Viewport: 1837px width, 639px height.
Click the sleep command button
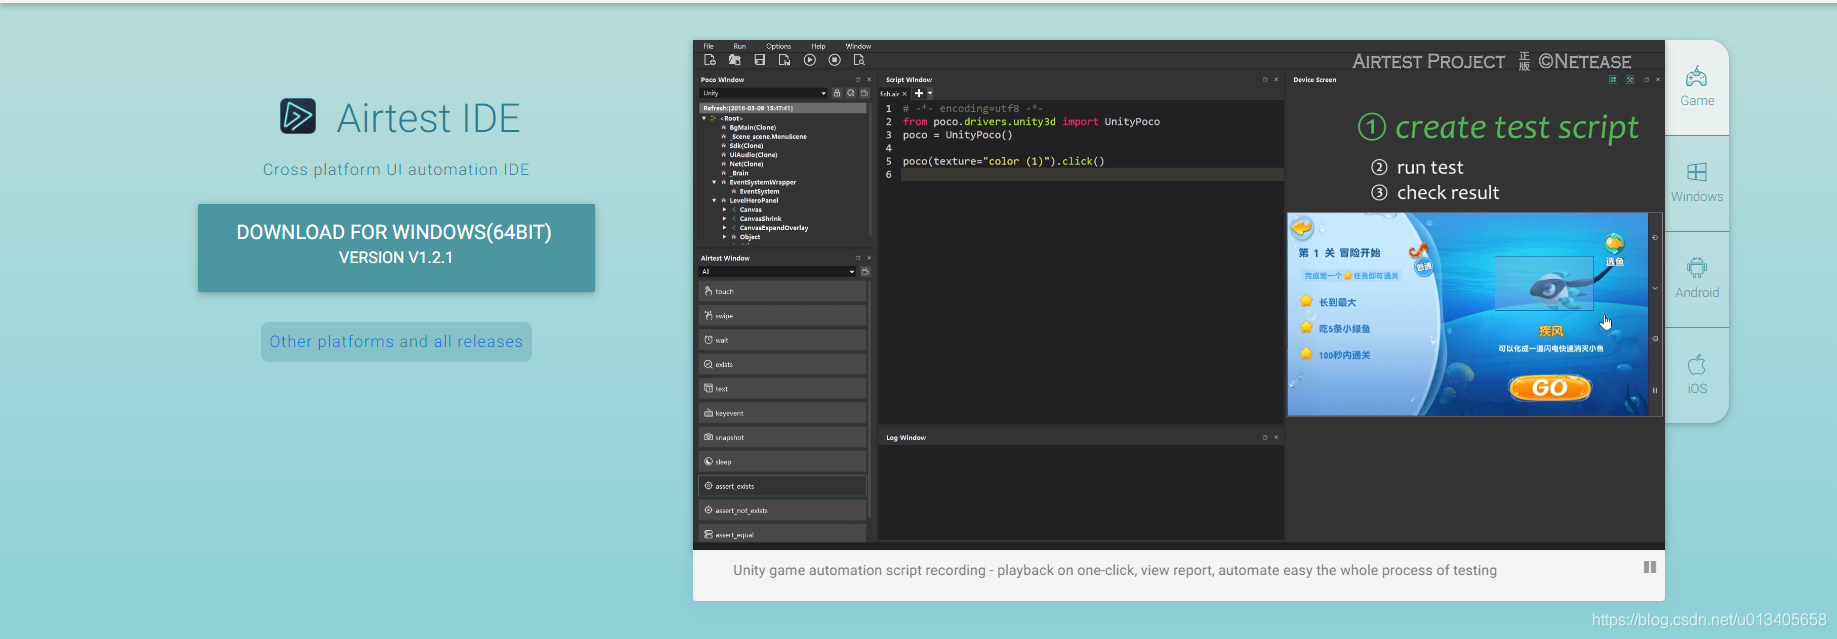coord(783,461)
